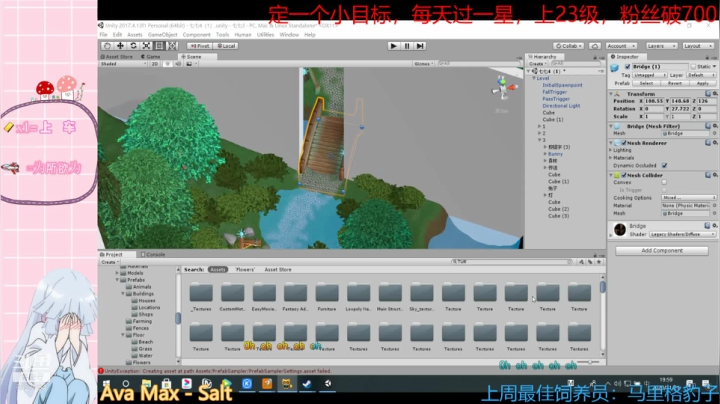
Task: Select the Move tool
Action: (120, 46)
